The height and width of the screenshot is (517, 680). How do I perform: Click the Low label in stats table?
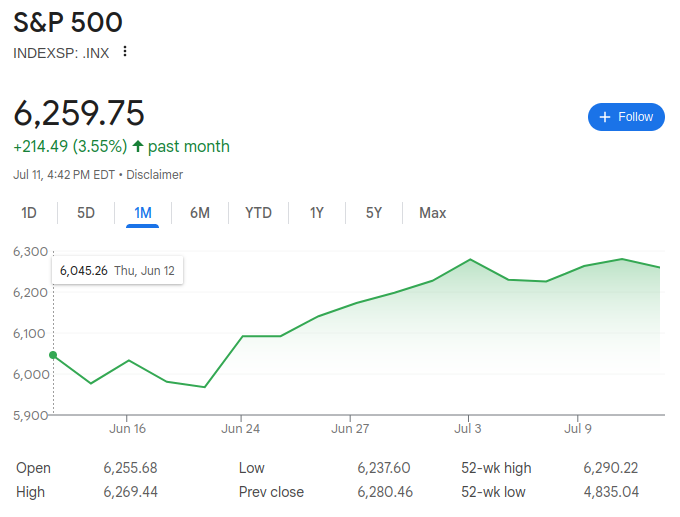252,468
